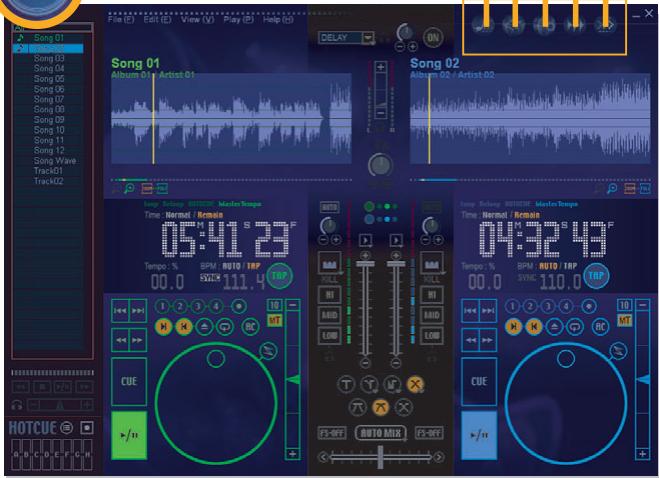Trigger cue point 1 on left deck
The width and height of the screenshot is (659, 478).
(162, 306)
